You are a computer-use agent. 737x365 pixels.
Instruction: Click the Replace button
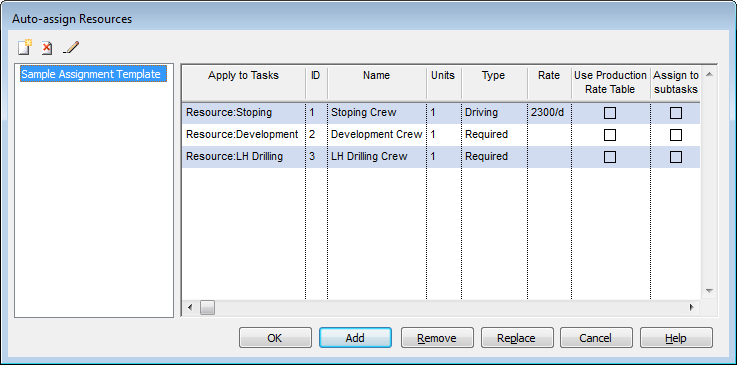point(516,338)
